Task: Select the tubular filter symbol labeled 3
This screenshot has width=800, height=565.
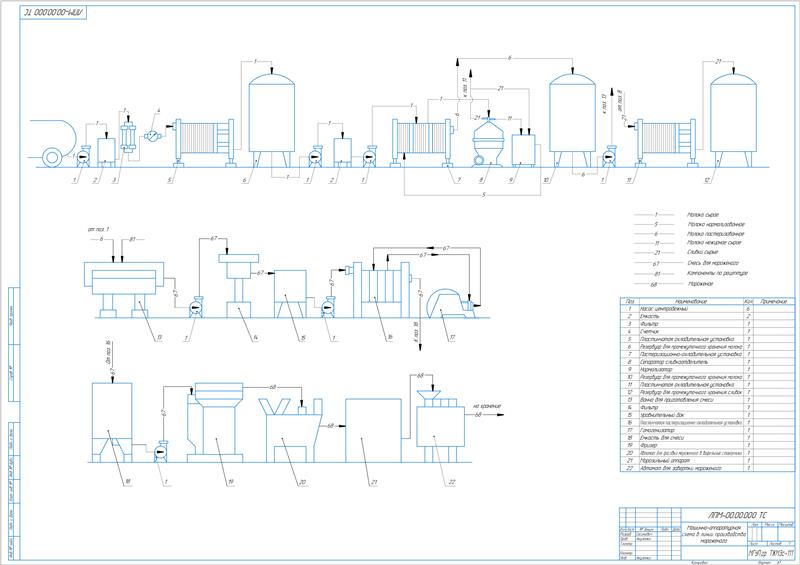Action: (x=128, y=137)
